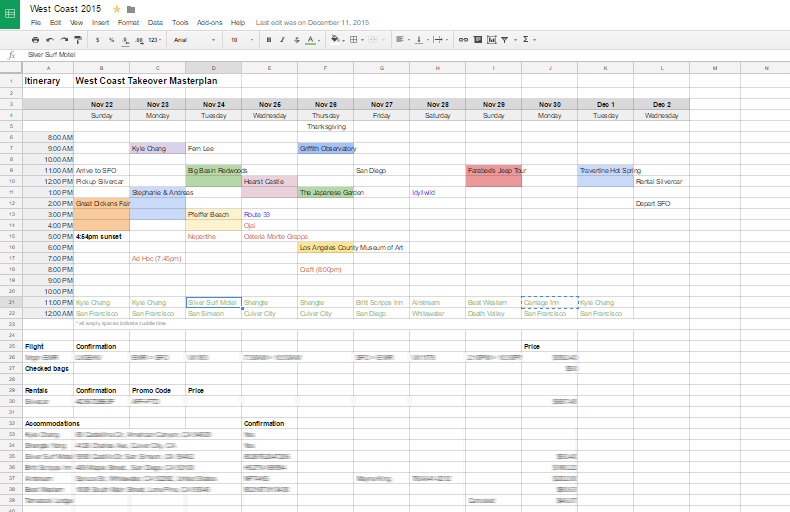The height and width of the screenshot is (512, 790).
Task: Open the Tools menu
Action: click(180, 23)
